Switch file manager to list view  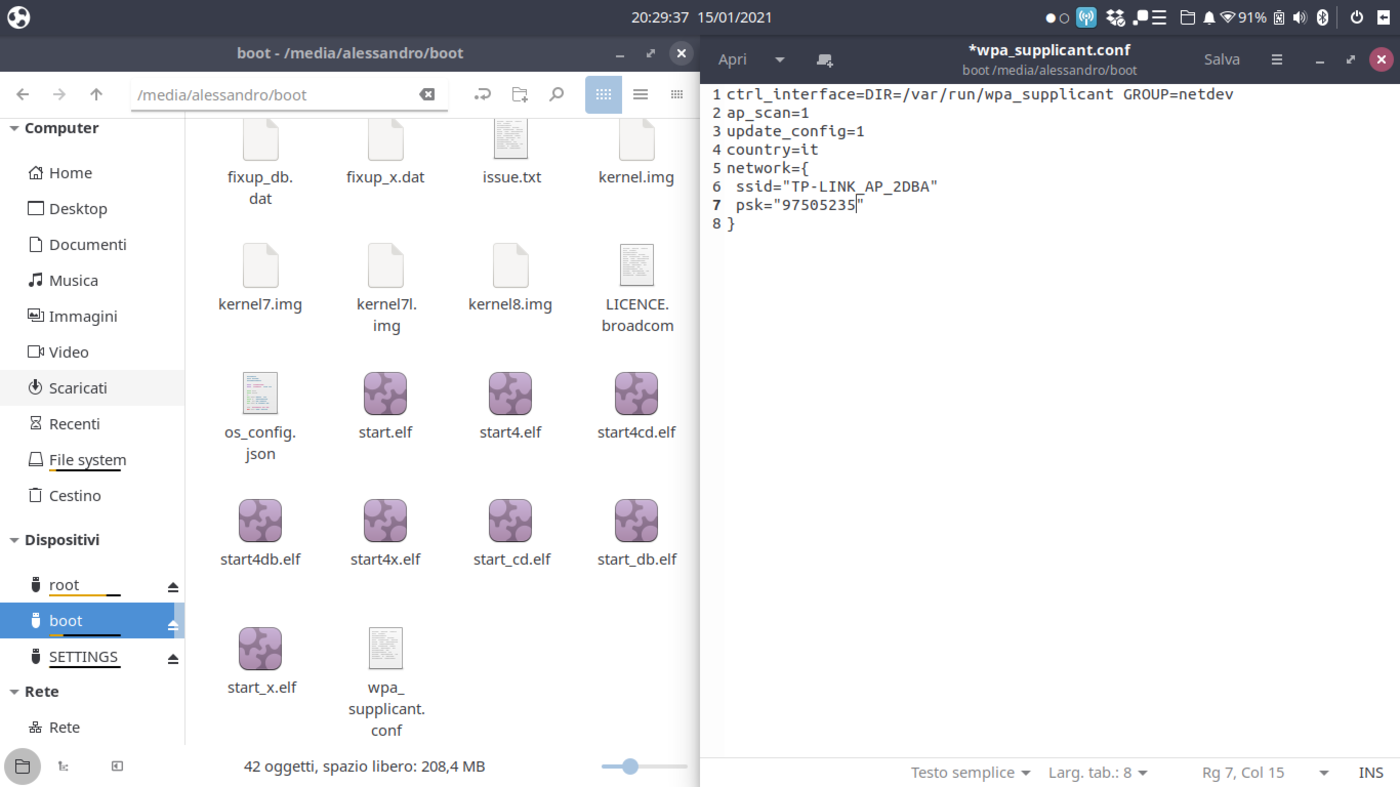coord(640,94)
